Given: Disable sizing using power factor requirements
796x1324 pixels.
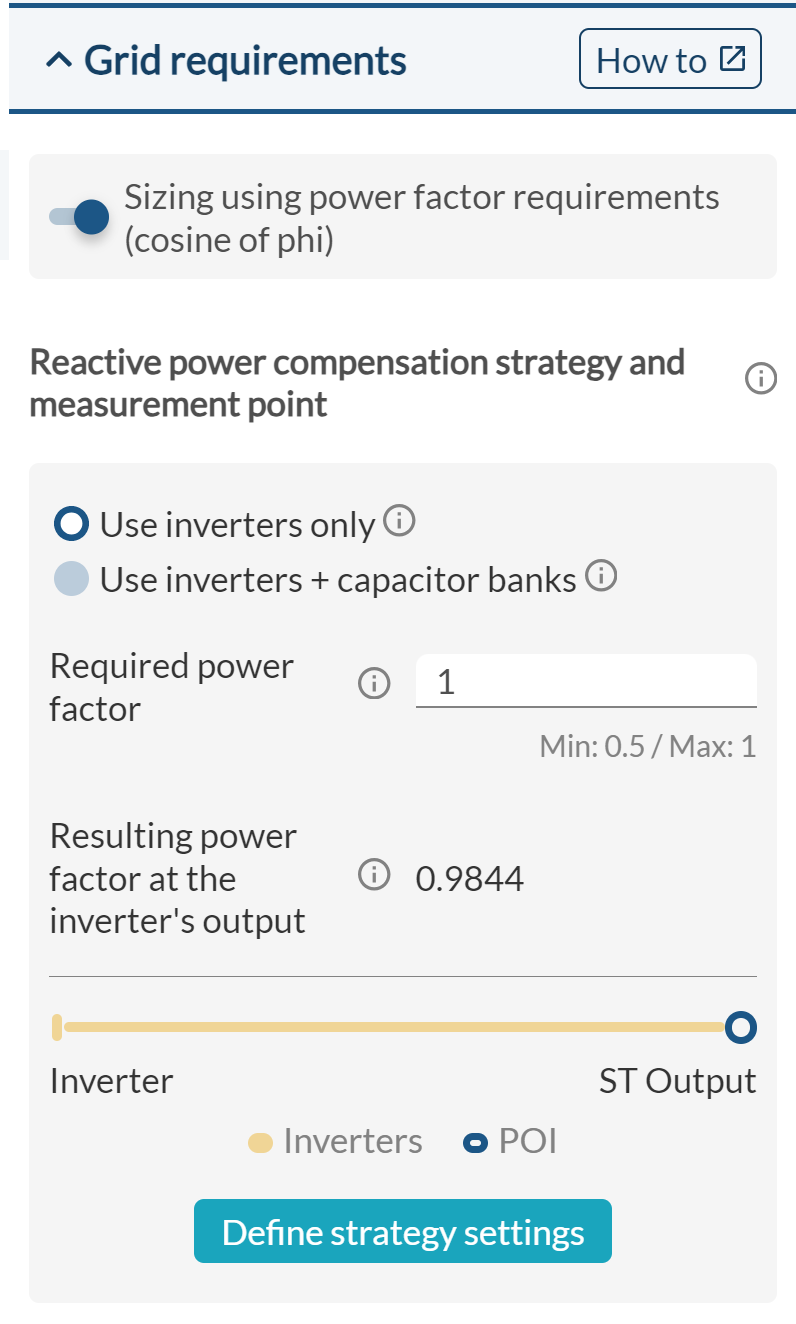Looking at the screenshot, I should [x=78, y=216].
